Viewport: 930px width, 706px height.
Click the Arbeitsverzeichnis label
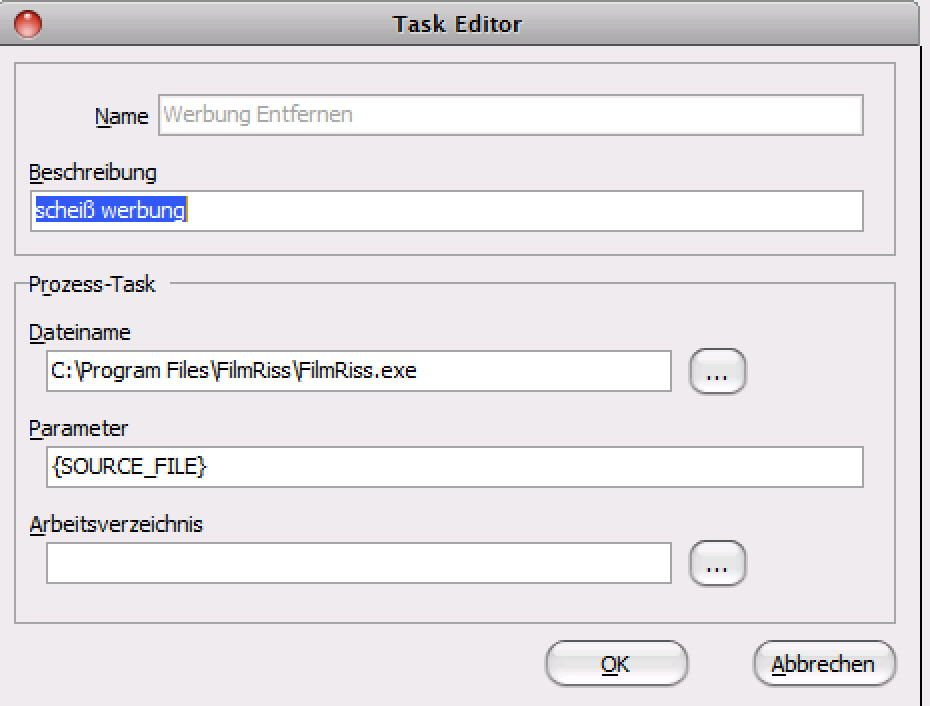point(116,524)
